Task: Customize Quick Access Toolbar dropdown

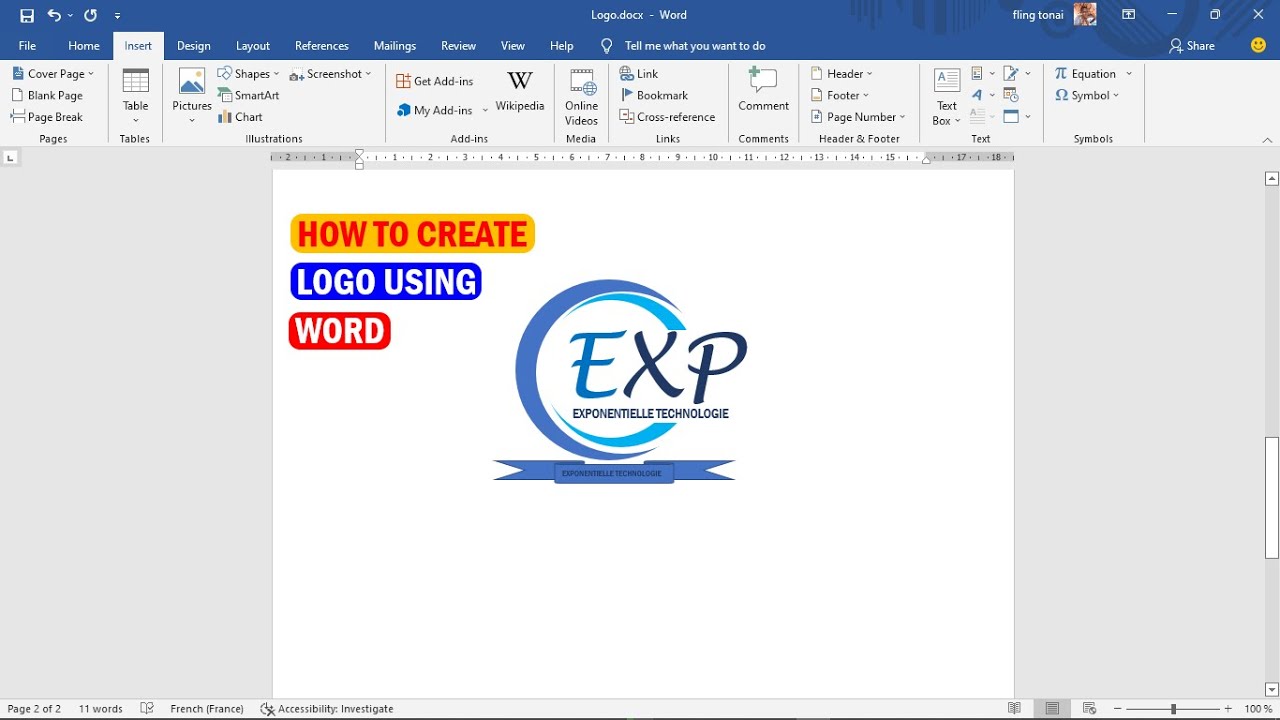Action: click(118, 16)
